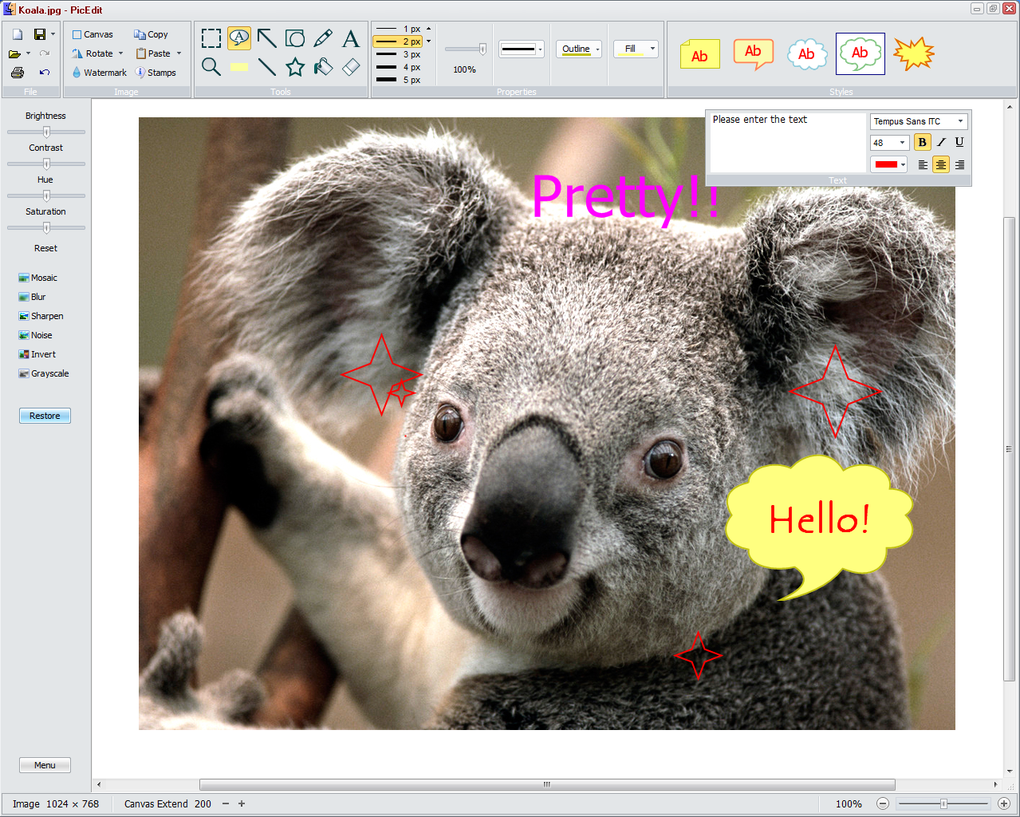
Task: Choose the Paint bucket fill tool
Action: [x=322, y=66]
